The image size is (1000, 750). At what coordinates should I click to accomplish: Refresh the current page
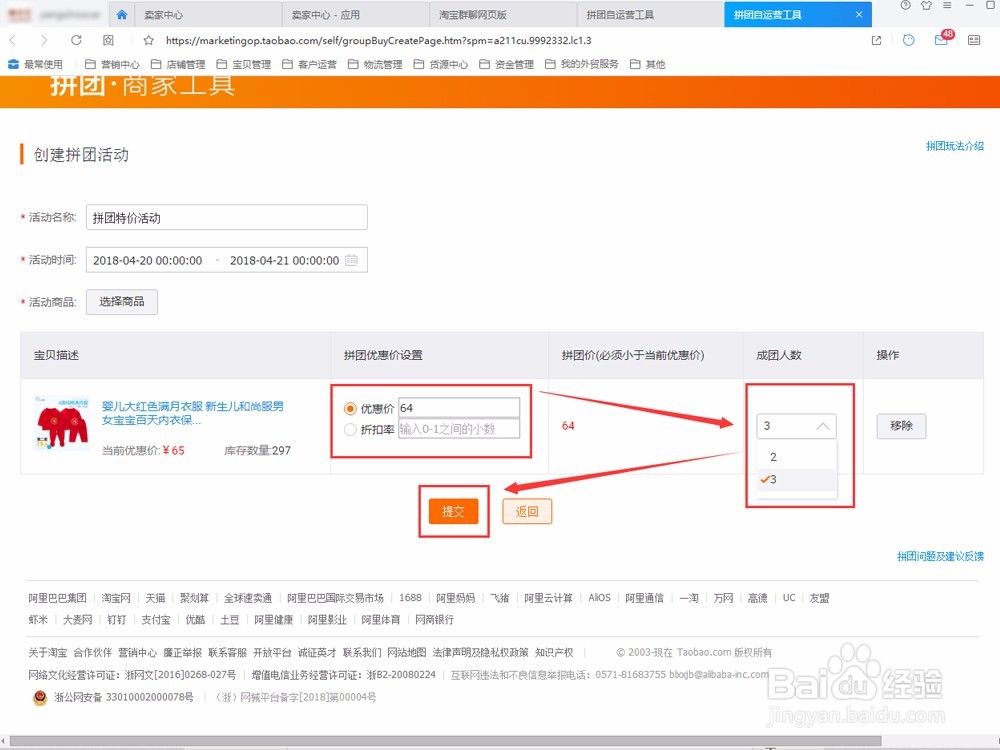pos(76,40)
